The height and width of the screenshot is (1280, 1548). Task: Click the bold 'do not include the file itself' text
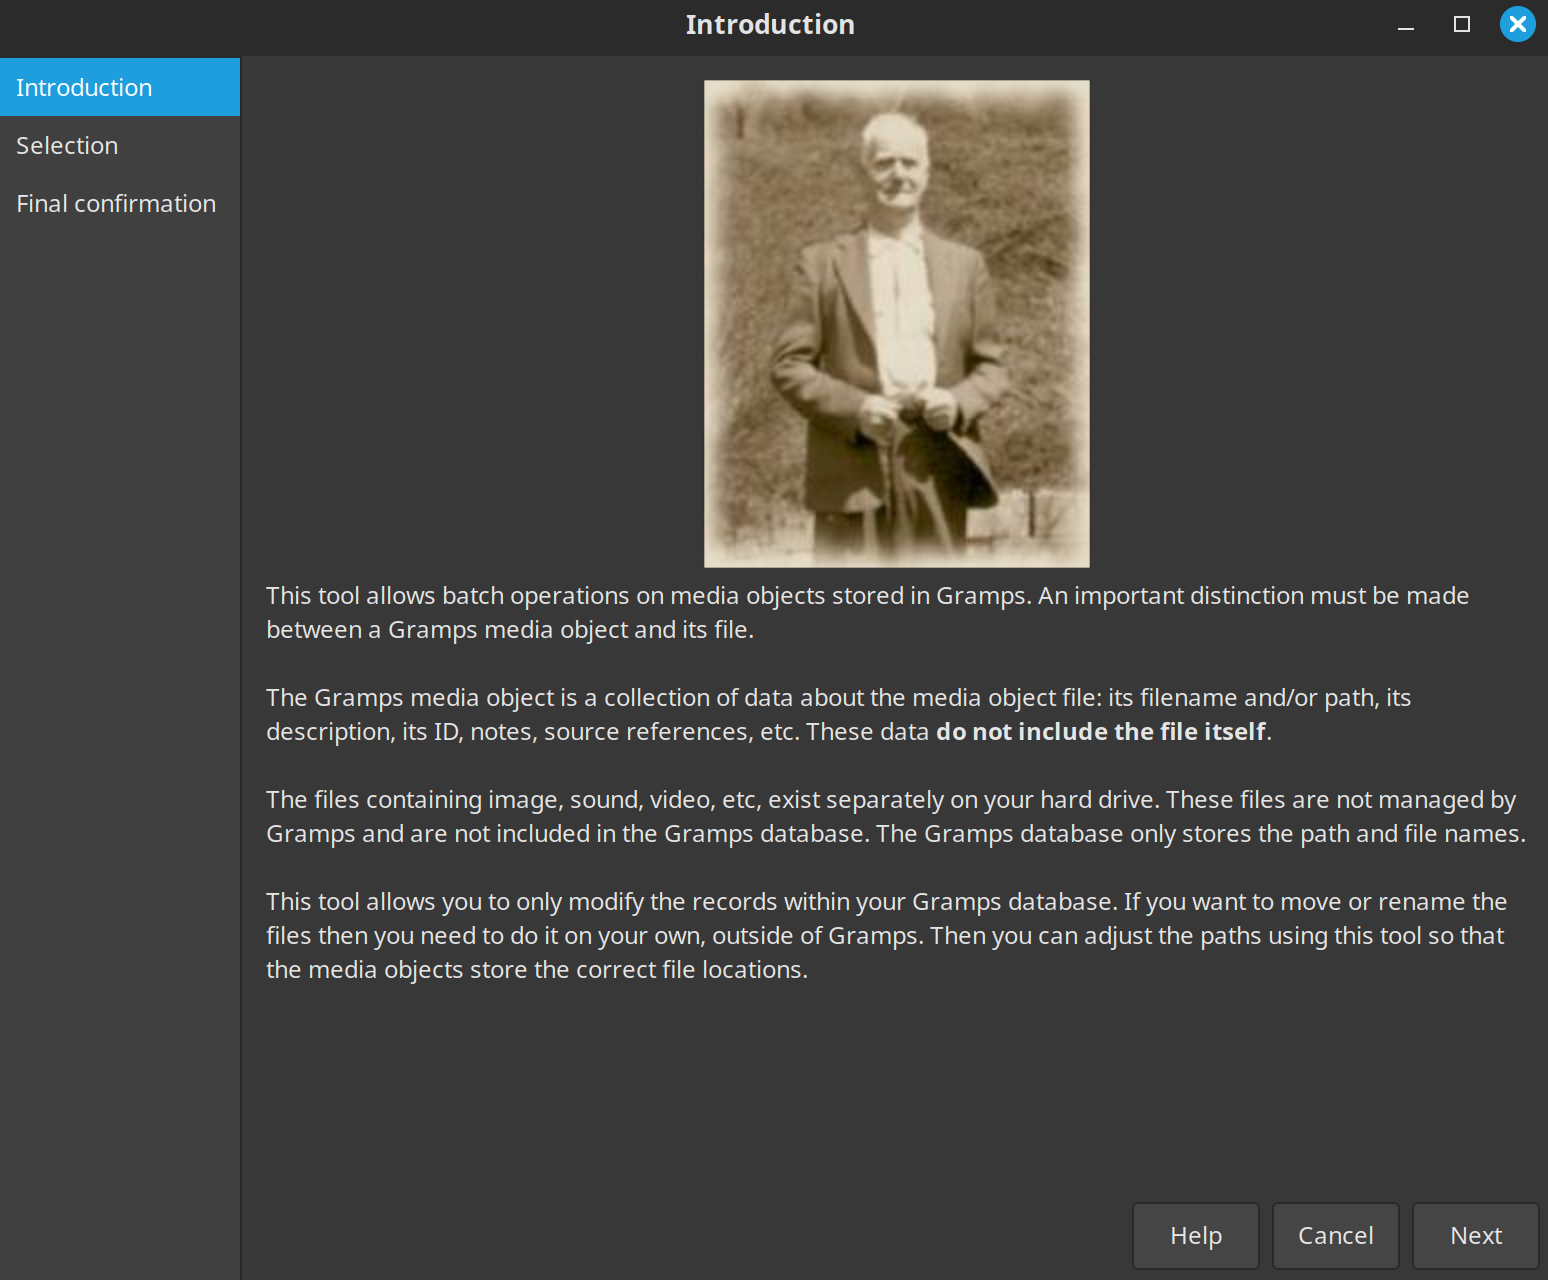coord(1101,732)
